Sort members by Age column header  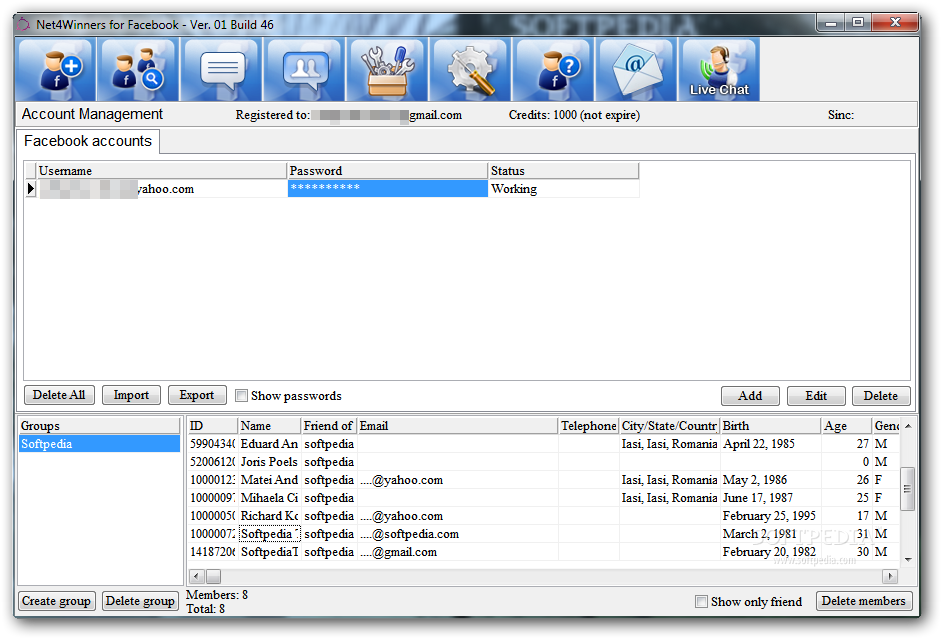846,426
